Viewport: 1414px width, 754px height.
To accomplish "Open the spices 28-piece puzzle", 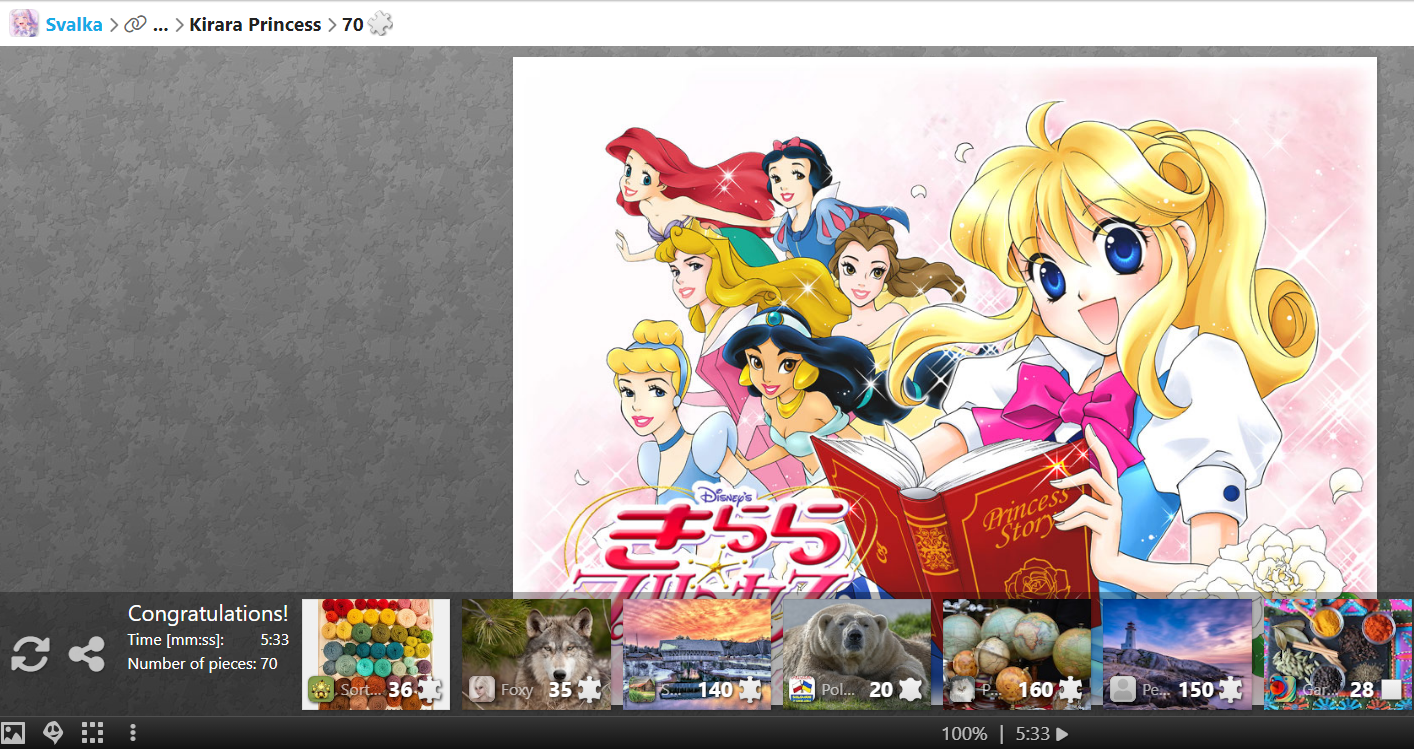I will (1338, 654).
